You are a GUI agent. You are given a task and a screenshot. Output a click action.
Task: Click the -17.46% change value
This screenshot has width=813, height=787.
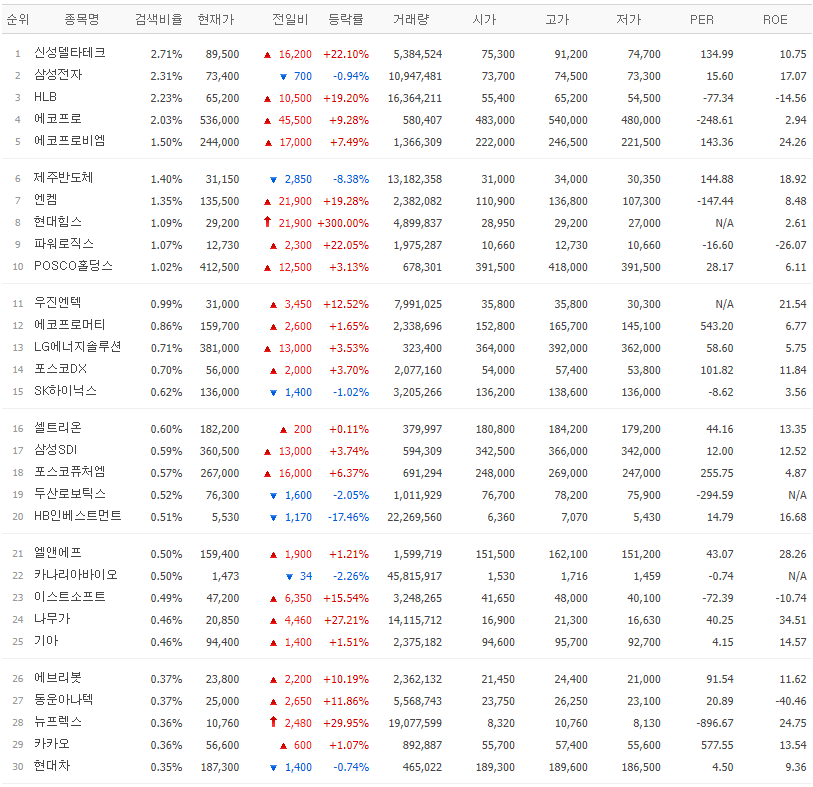[x=348, y=517]
